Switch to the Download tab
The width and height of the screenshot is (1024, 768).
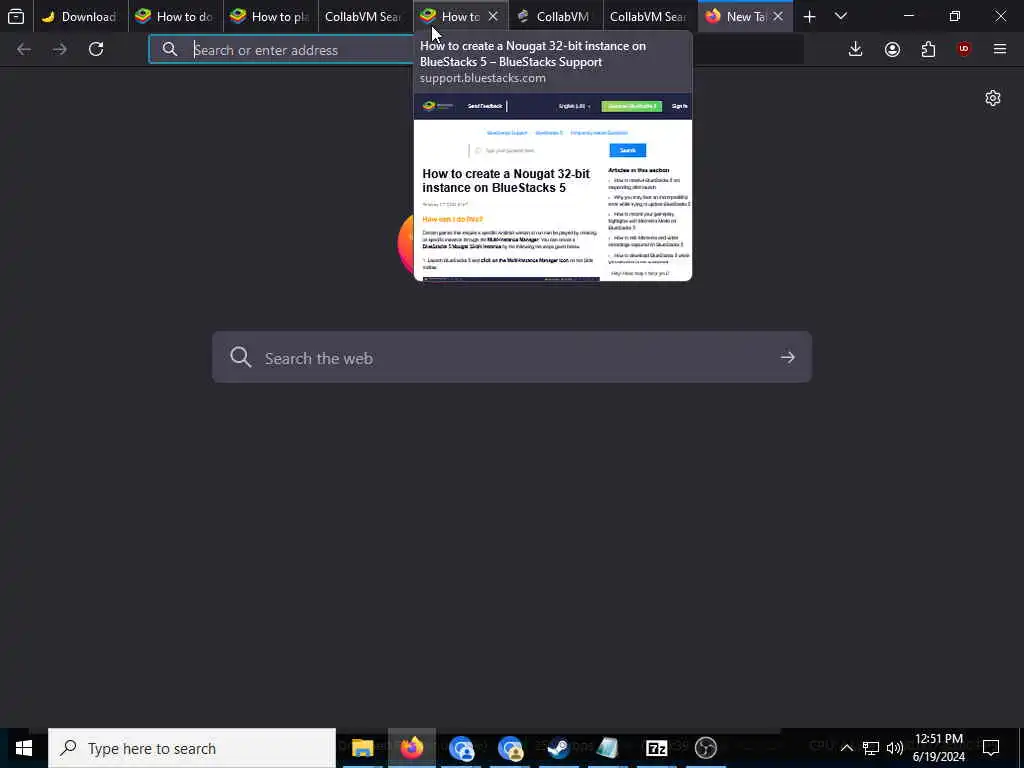[x=81, y=16]
